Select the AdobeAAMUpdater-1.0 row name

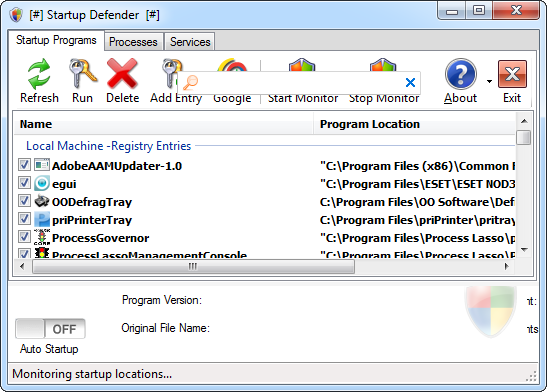pyautogui.click(x=117, y=166)
